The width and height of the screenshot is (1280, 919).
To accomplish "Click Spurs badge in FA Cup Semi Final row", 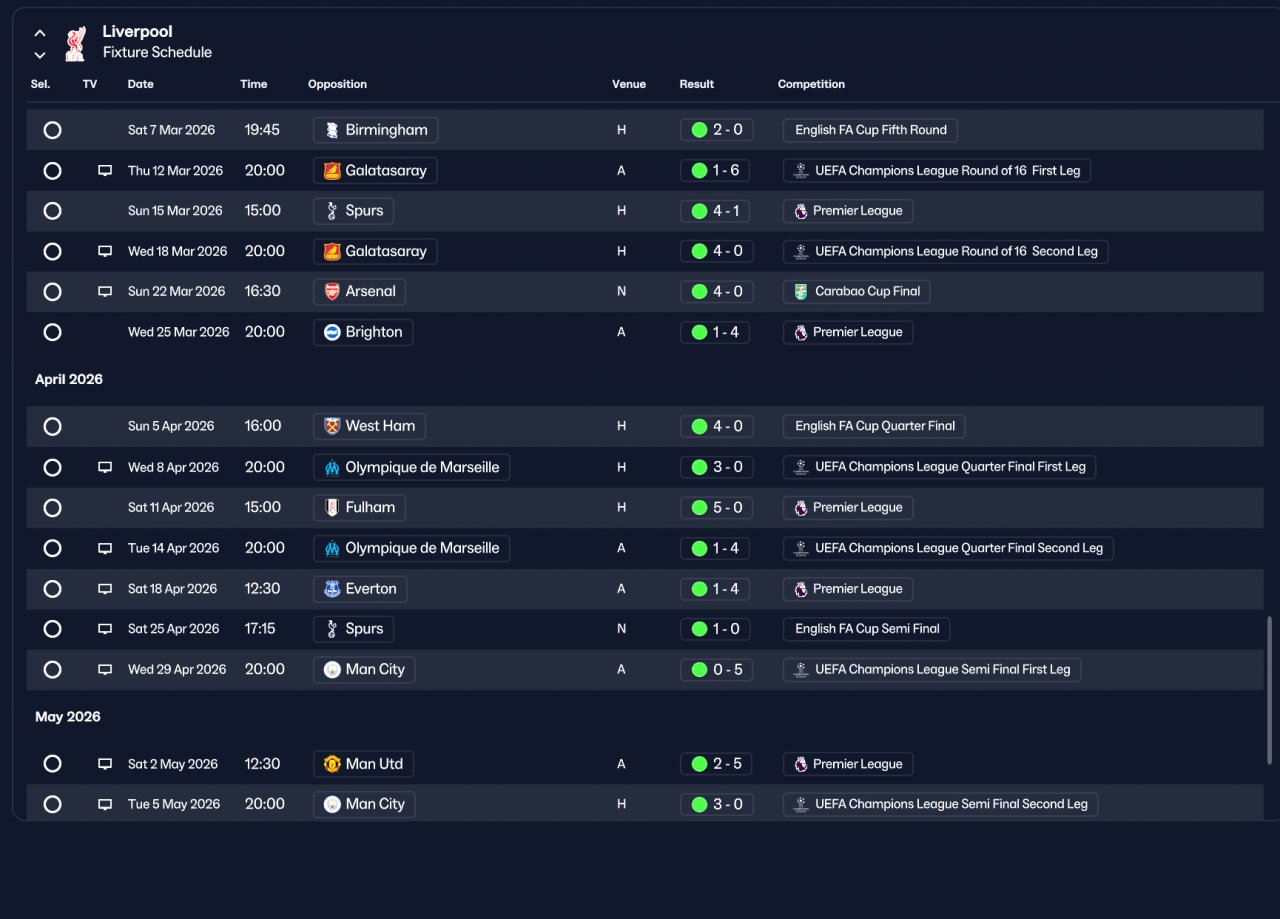I will 332,629.
